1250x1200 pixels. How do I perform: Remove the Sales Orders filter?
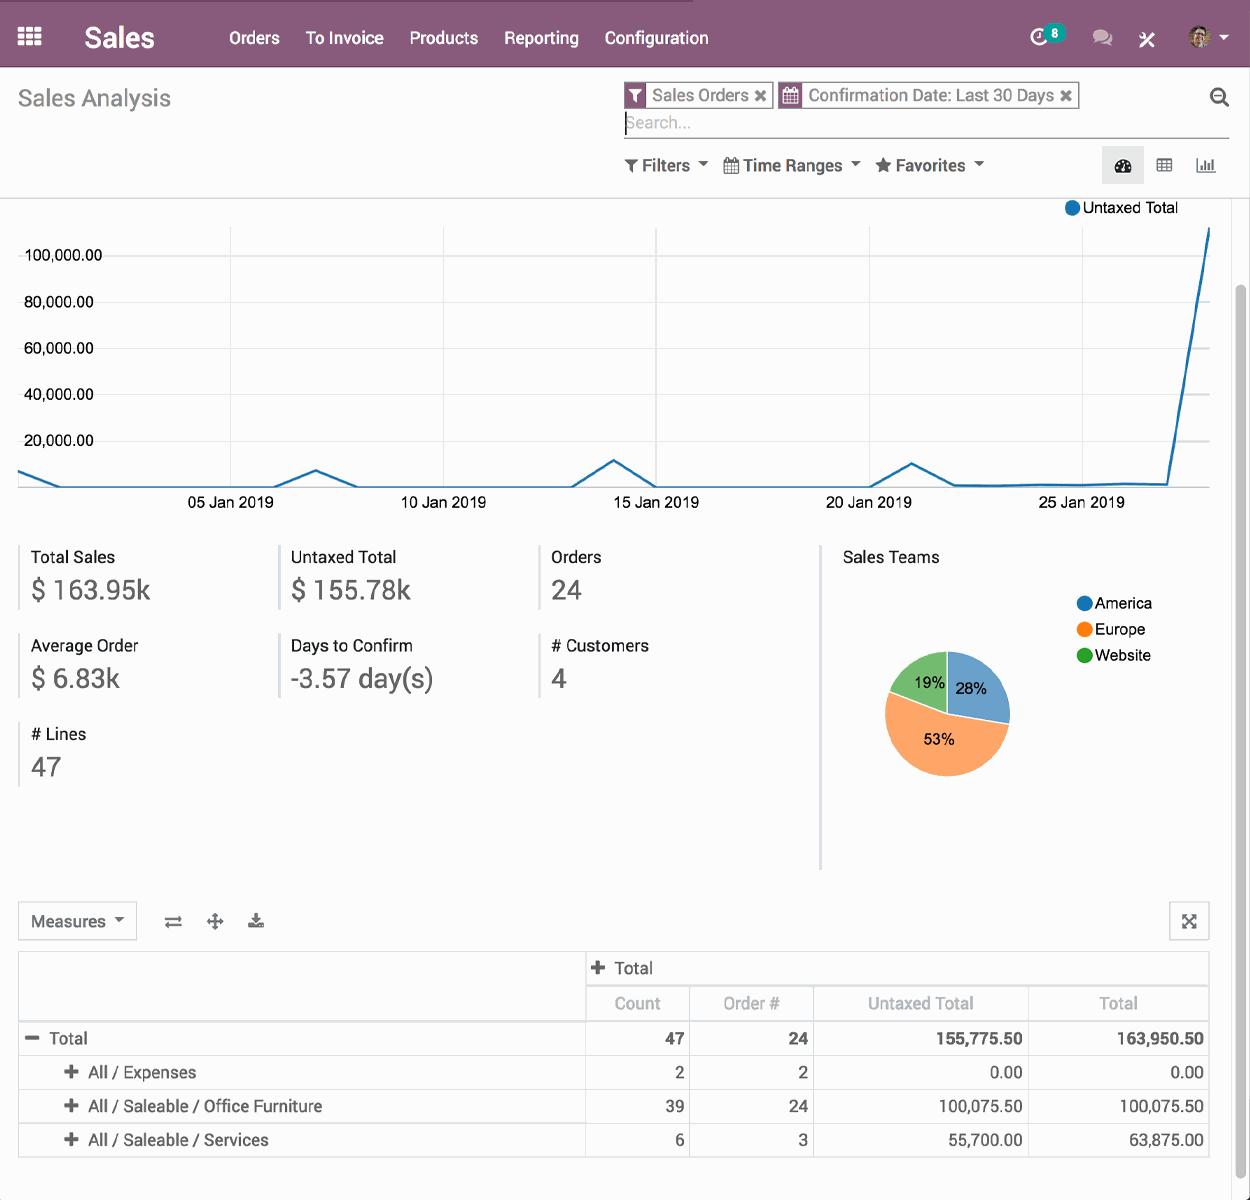[761, 95]
